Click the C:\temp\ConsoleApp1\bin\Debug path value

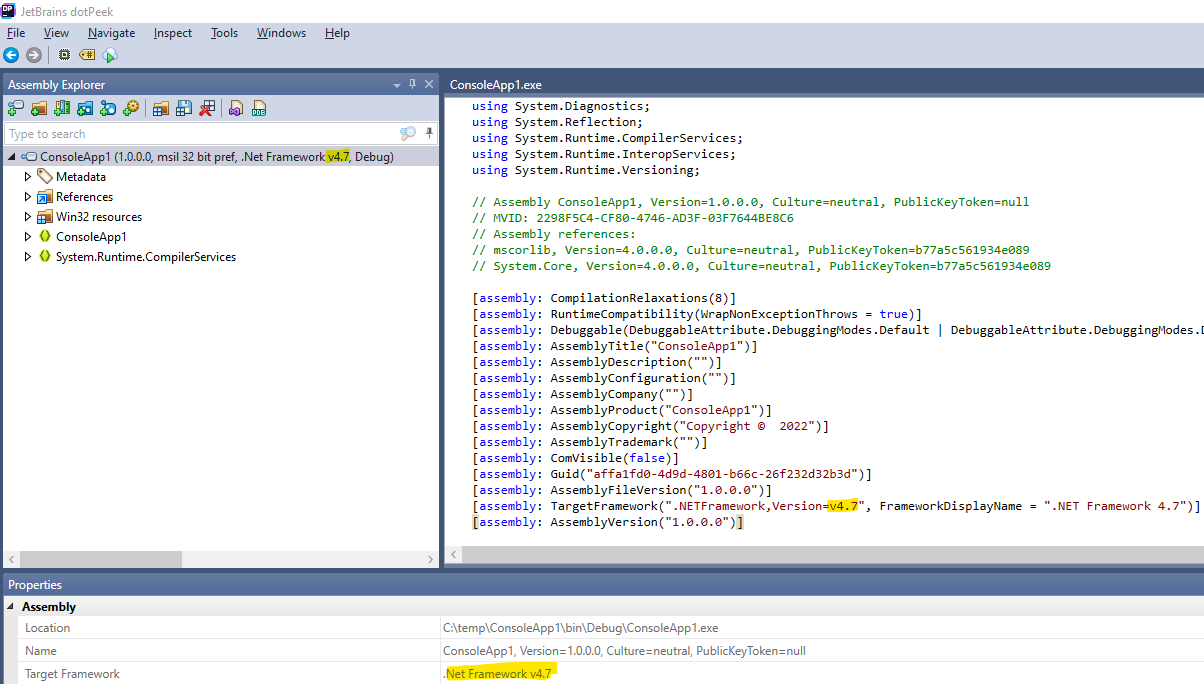tap(580, 628)
